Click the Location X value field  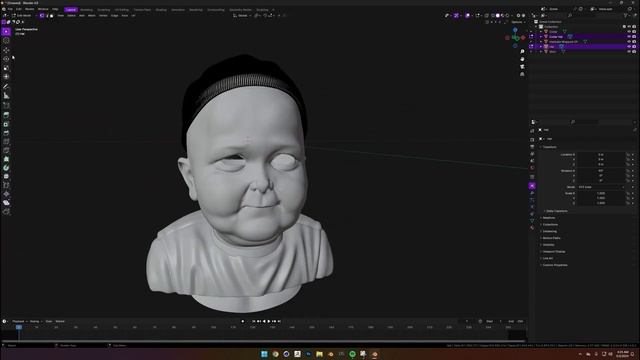601,155
